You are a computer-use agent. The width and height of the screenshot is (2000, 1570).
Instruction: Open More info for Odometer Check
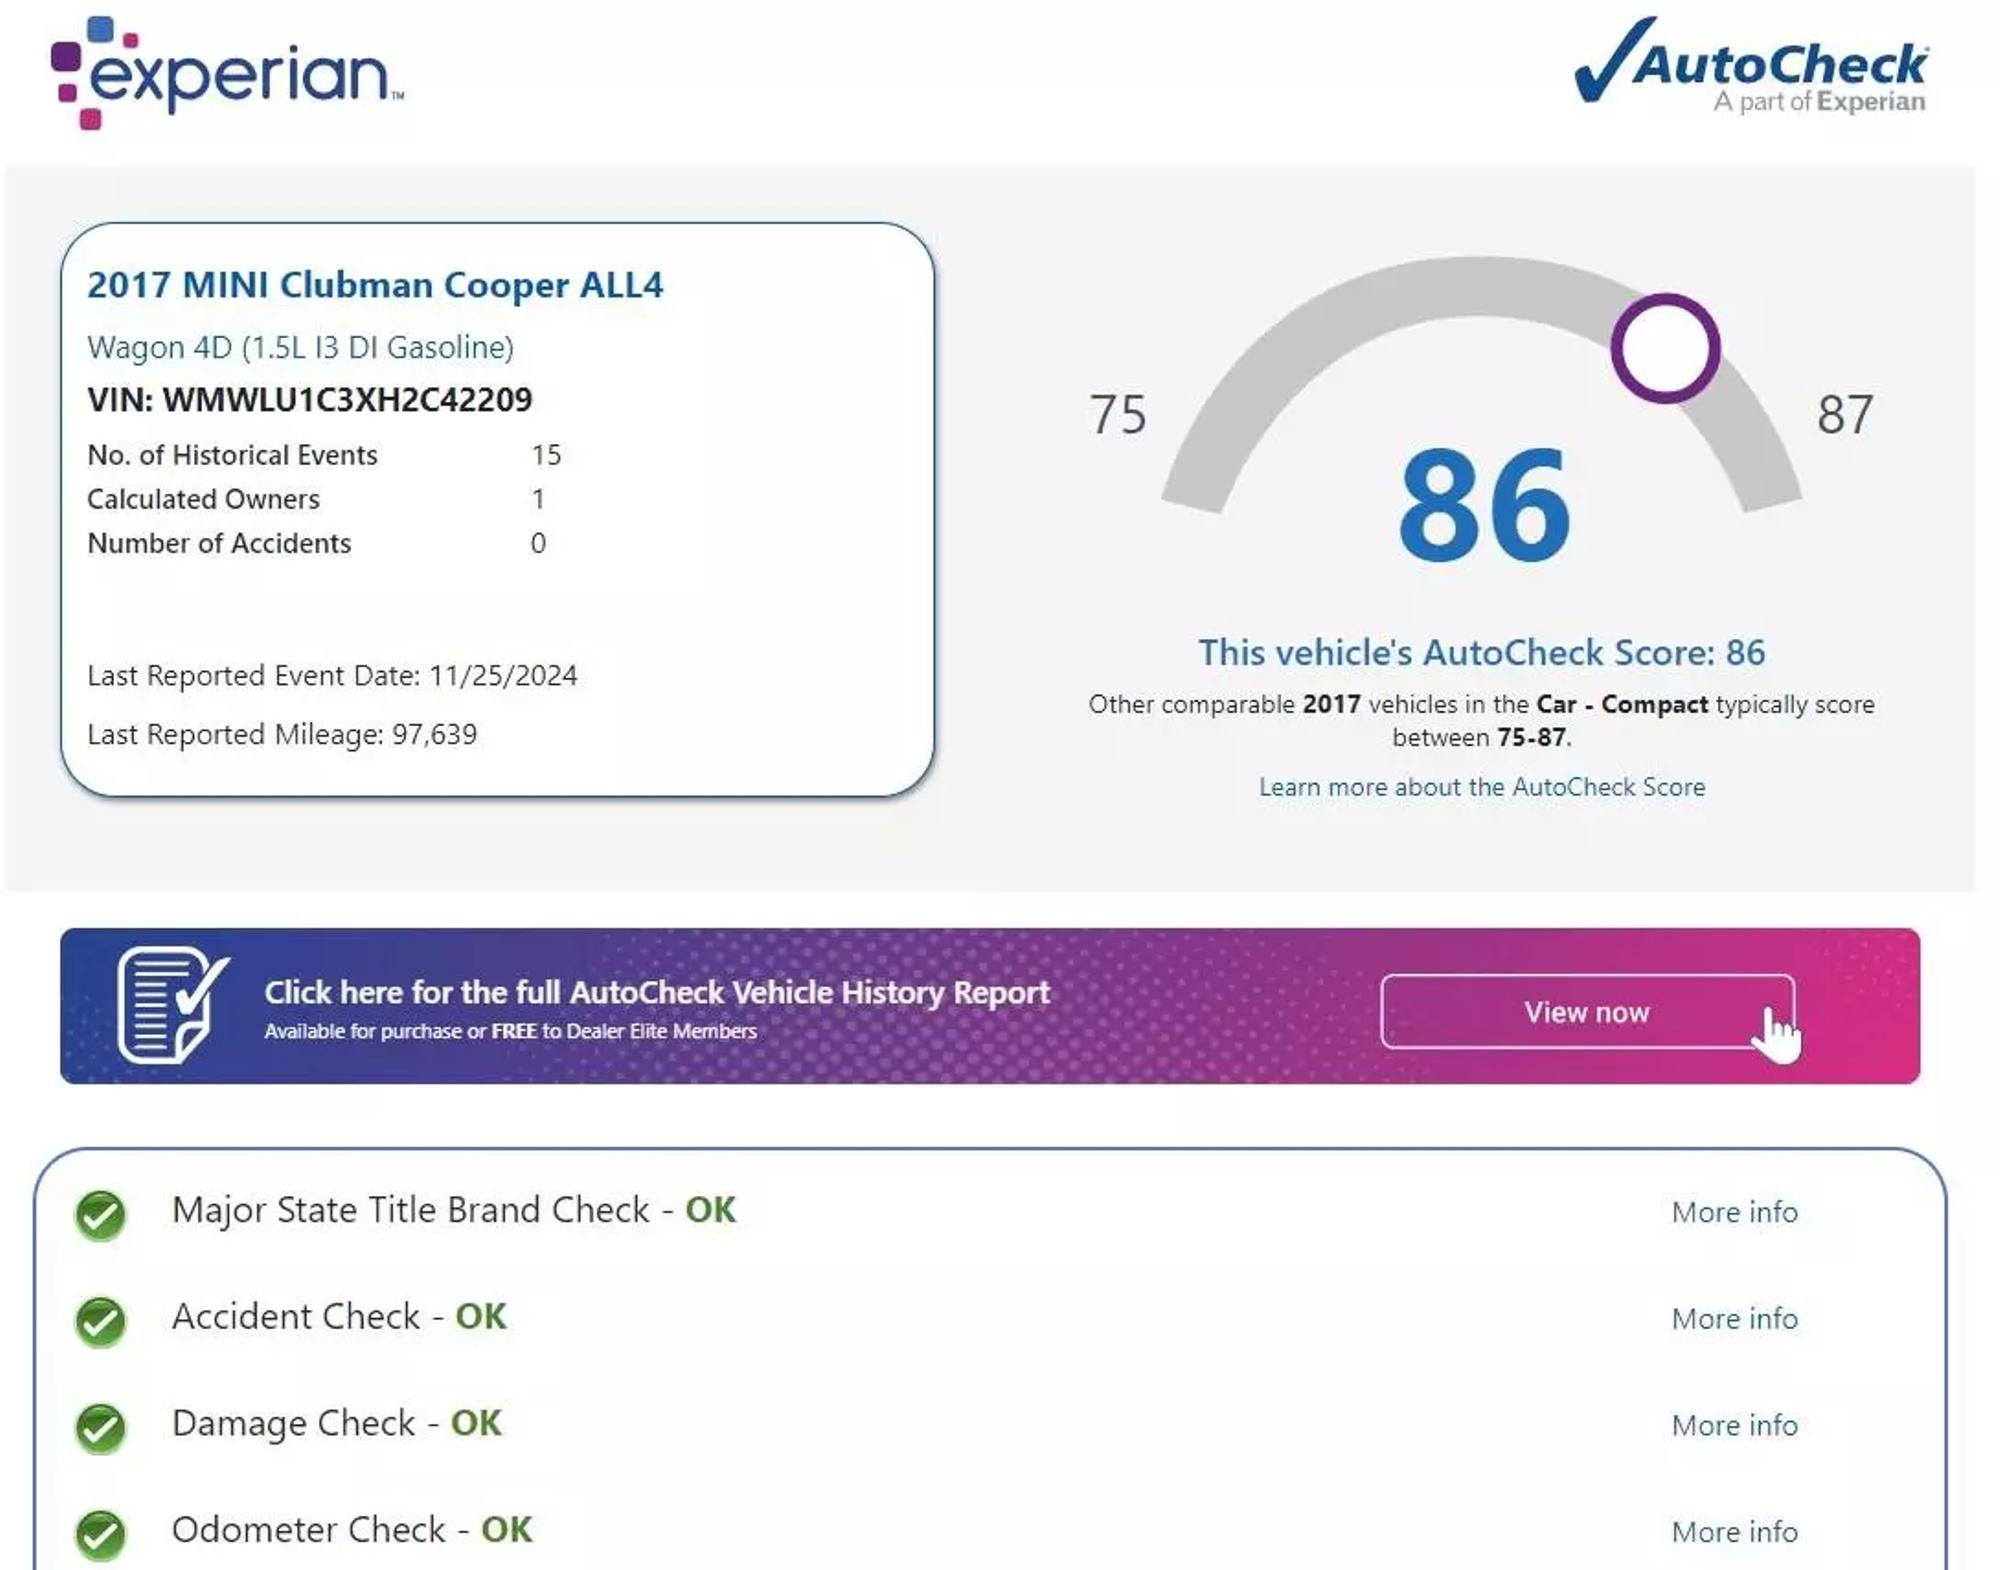pos(1735,1532)
